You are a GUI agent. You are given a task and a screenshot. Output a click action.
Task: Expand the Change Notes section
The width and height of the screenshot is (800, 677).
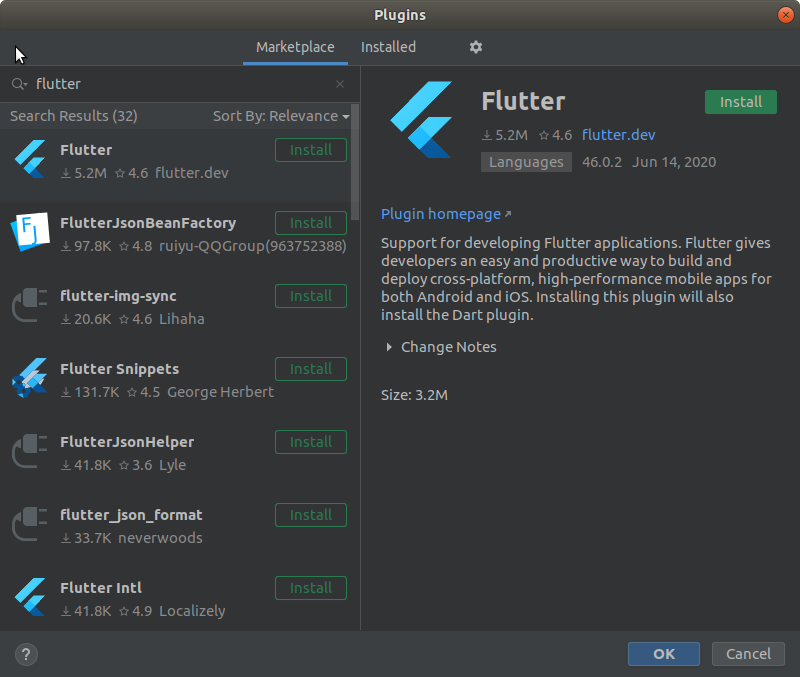(439, 347)
